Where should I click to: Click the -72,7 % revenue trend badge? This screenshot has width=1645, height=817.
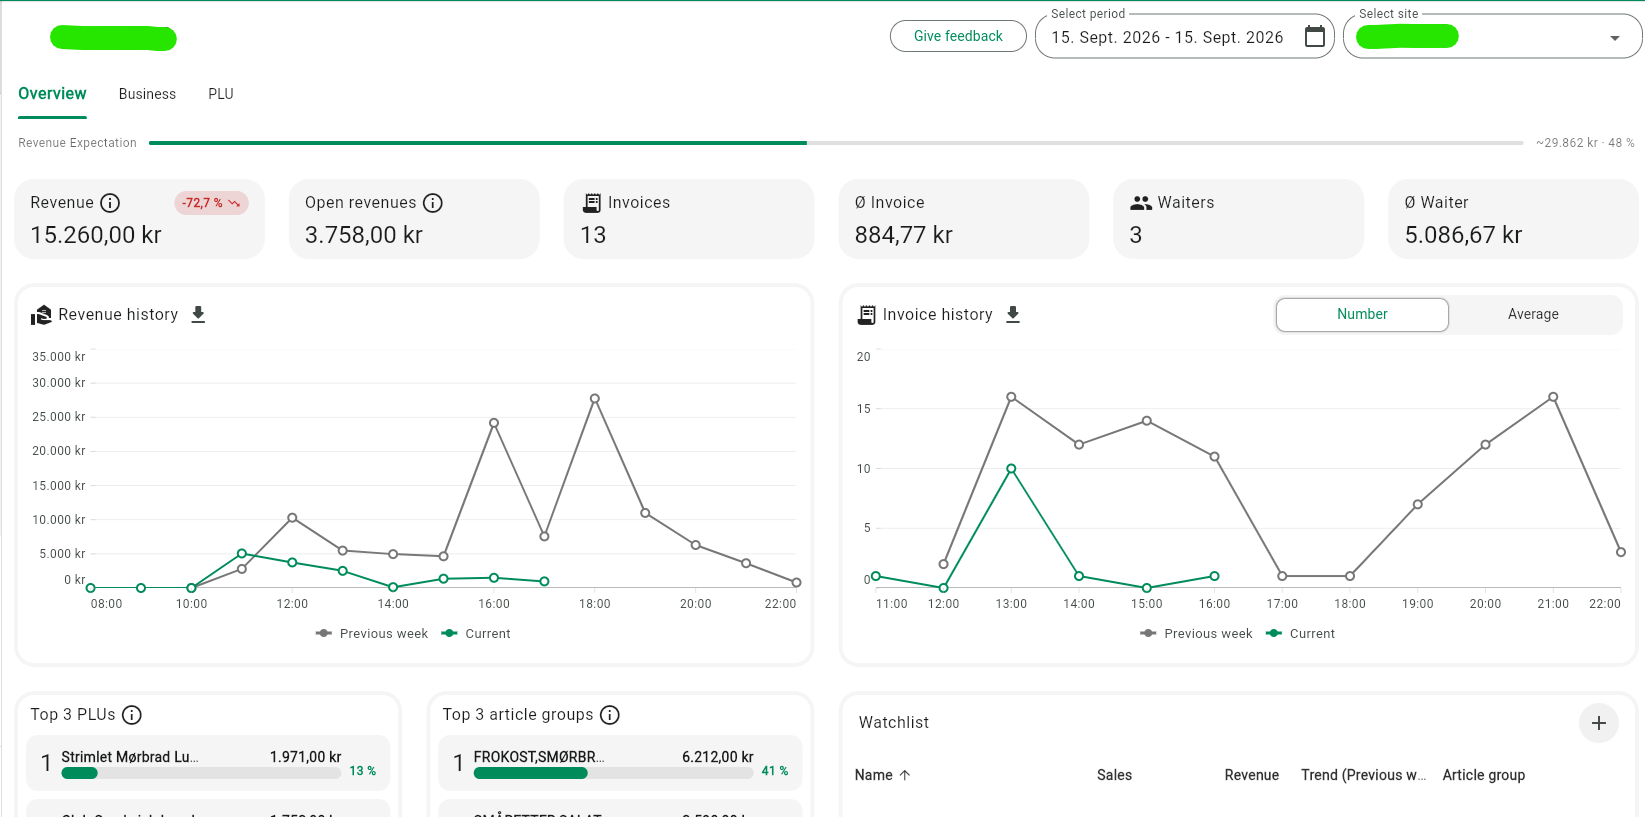click(211, 203)
